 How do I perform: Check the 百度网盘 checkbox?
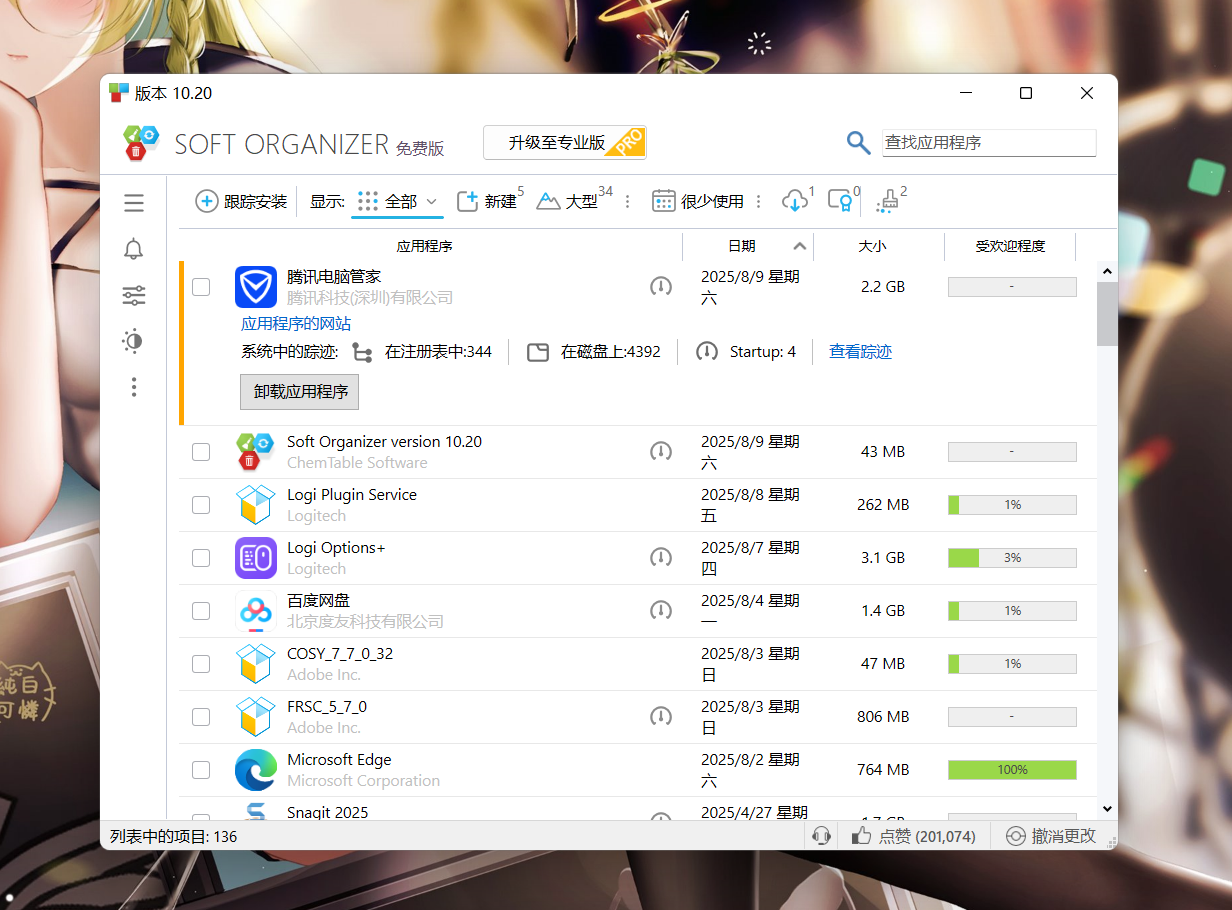point(201,611)
